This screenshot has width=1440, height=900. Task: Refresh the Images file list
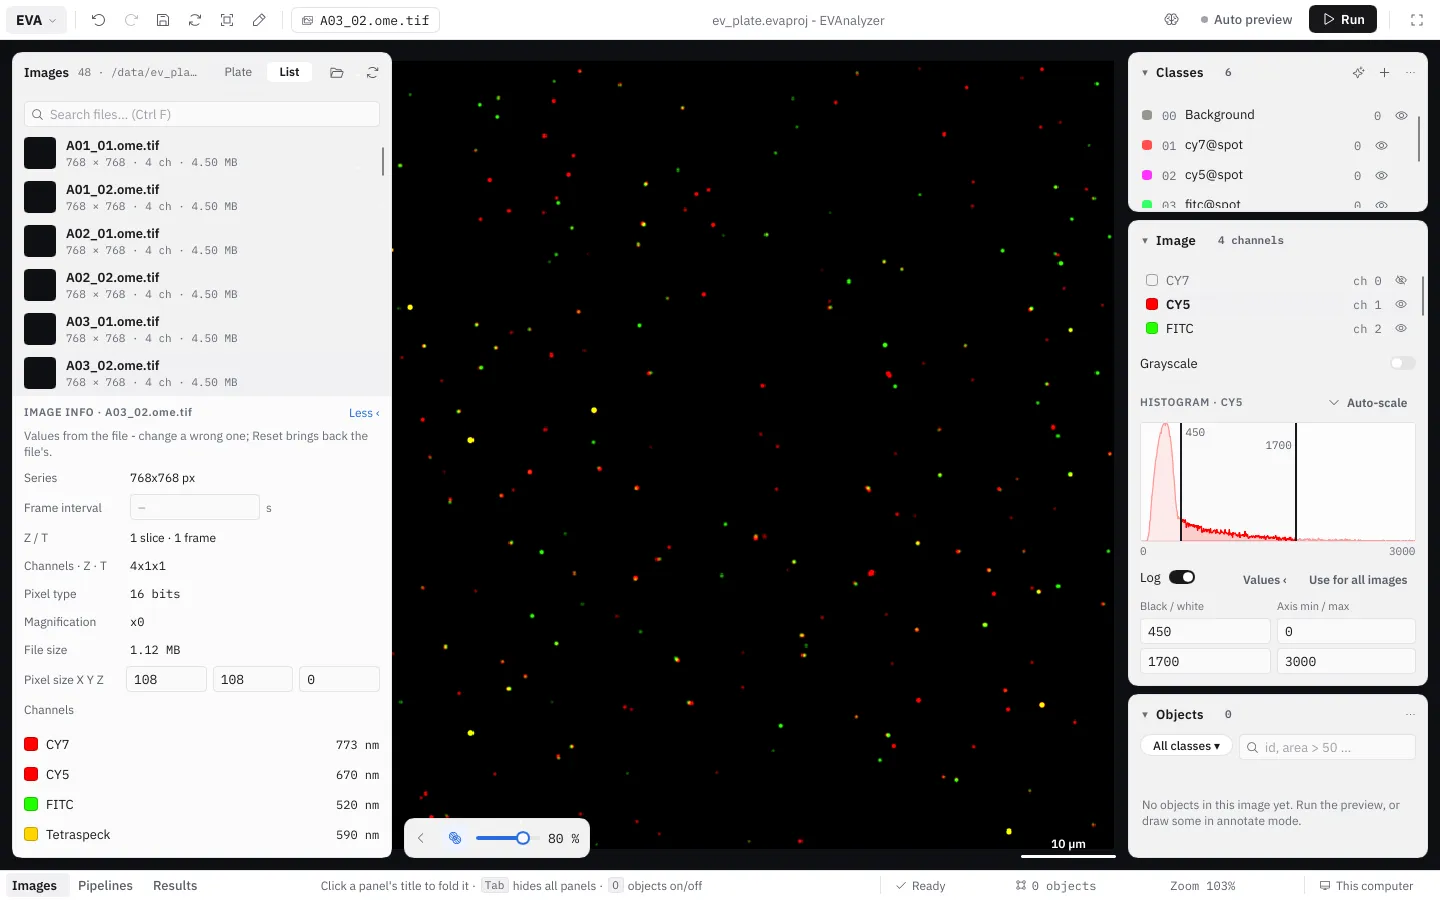click(372, 73)
